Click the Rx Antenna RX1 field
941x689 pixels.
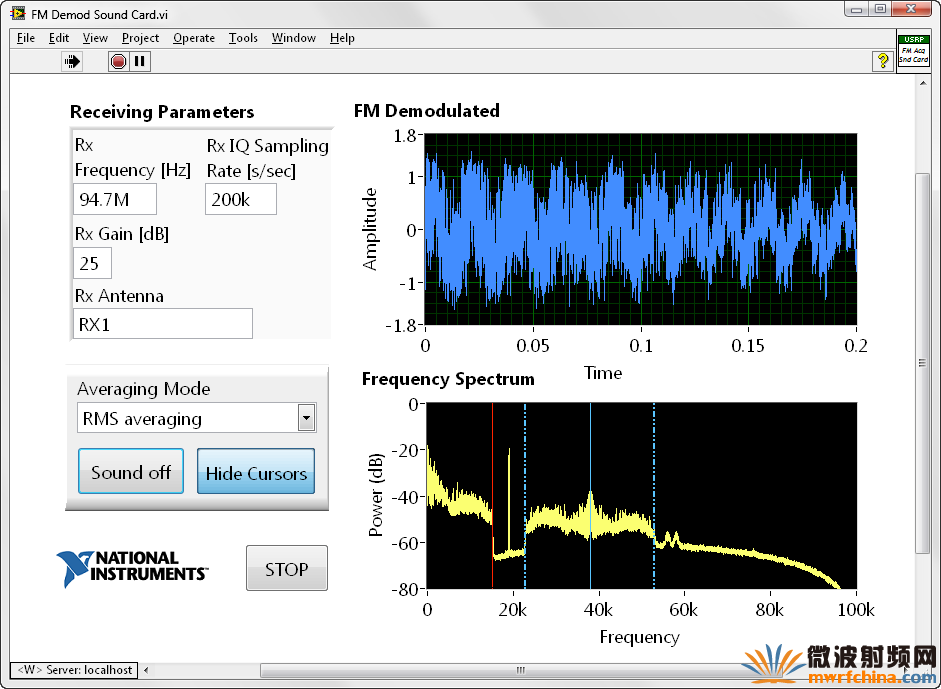(x=163, y=324)
